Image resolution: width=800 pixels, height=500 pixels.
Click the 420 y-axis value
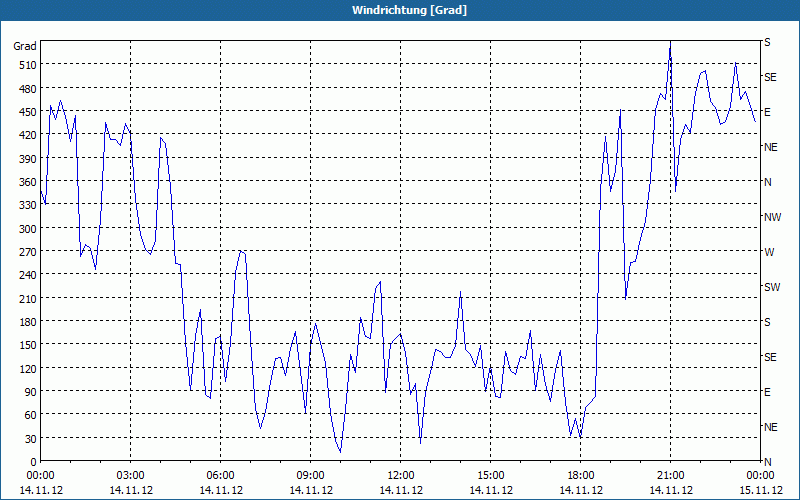[x=28, y=135]
